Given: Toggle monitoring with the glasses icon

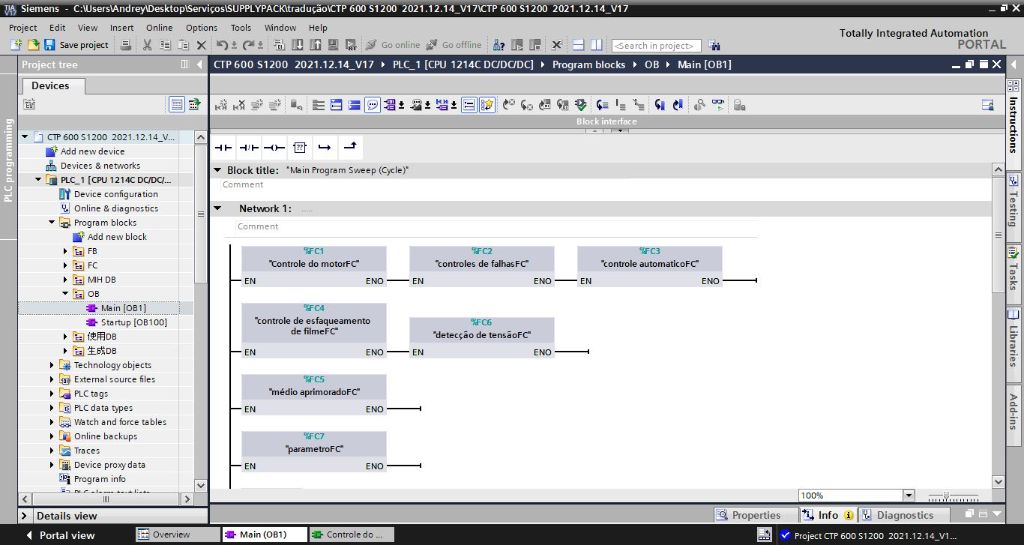Looking at the screenshot, I should pos(718,105).
